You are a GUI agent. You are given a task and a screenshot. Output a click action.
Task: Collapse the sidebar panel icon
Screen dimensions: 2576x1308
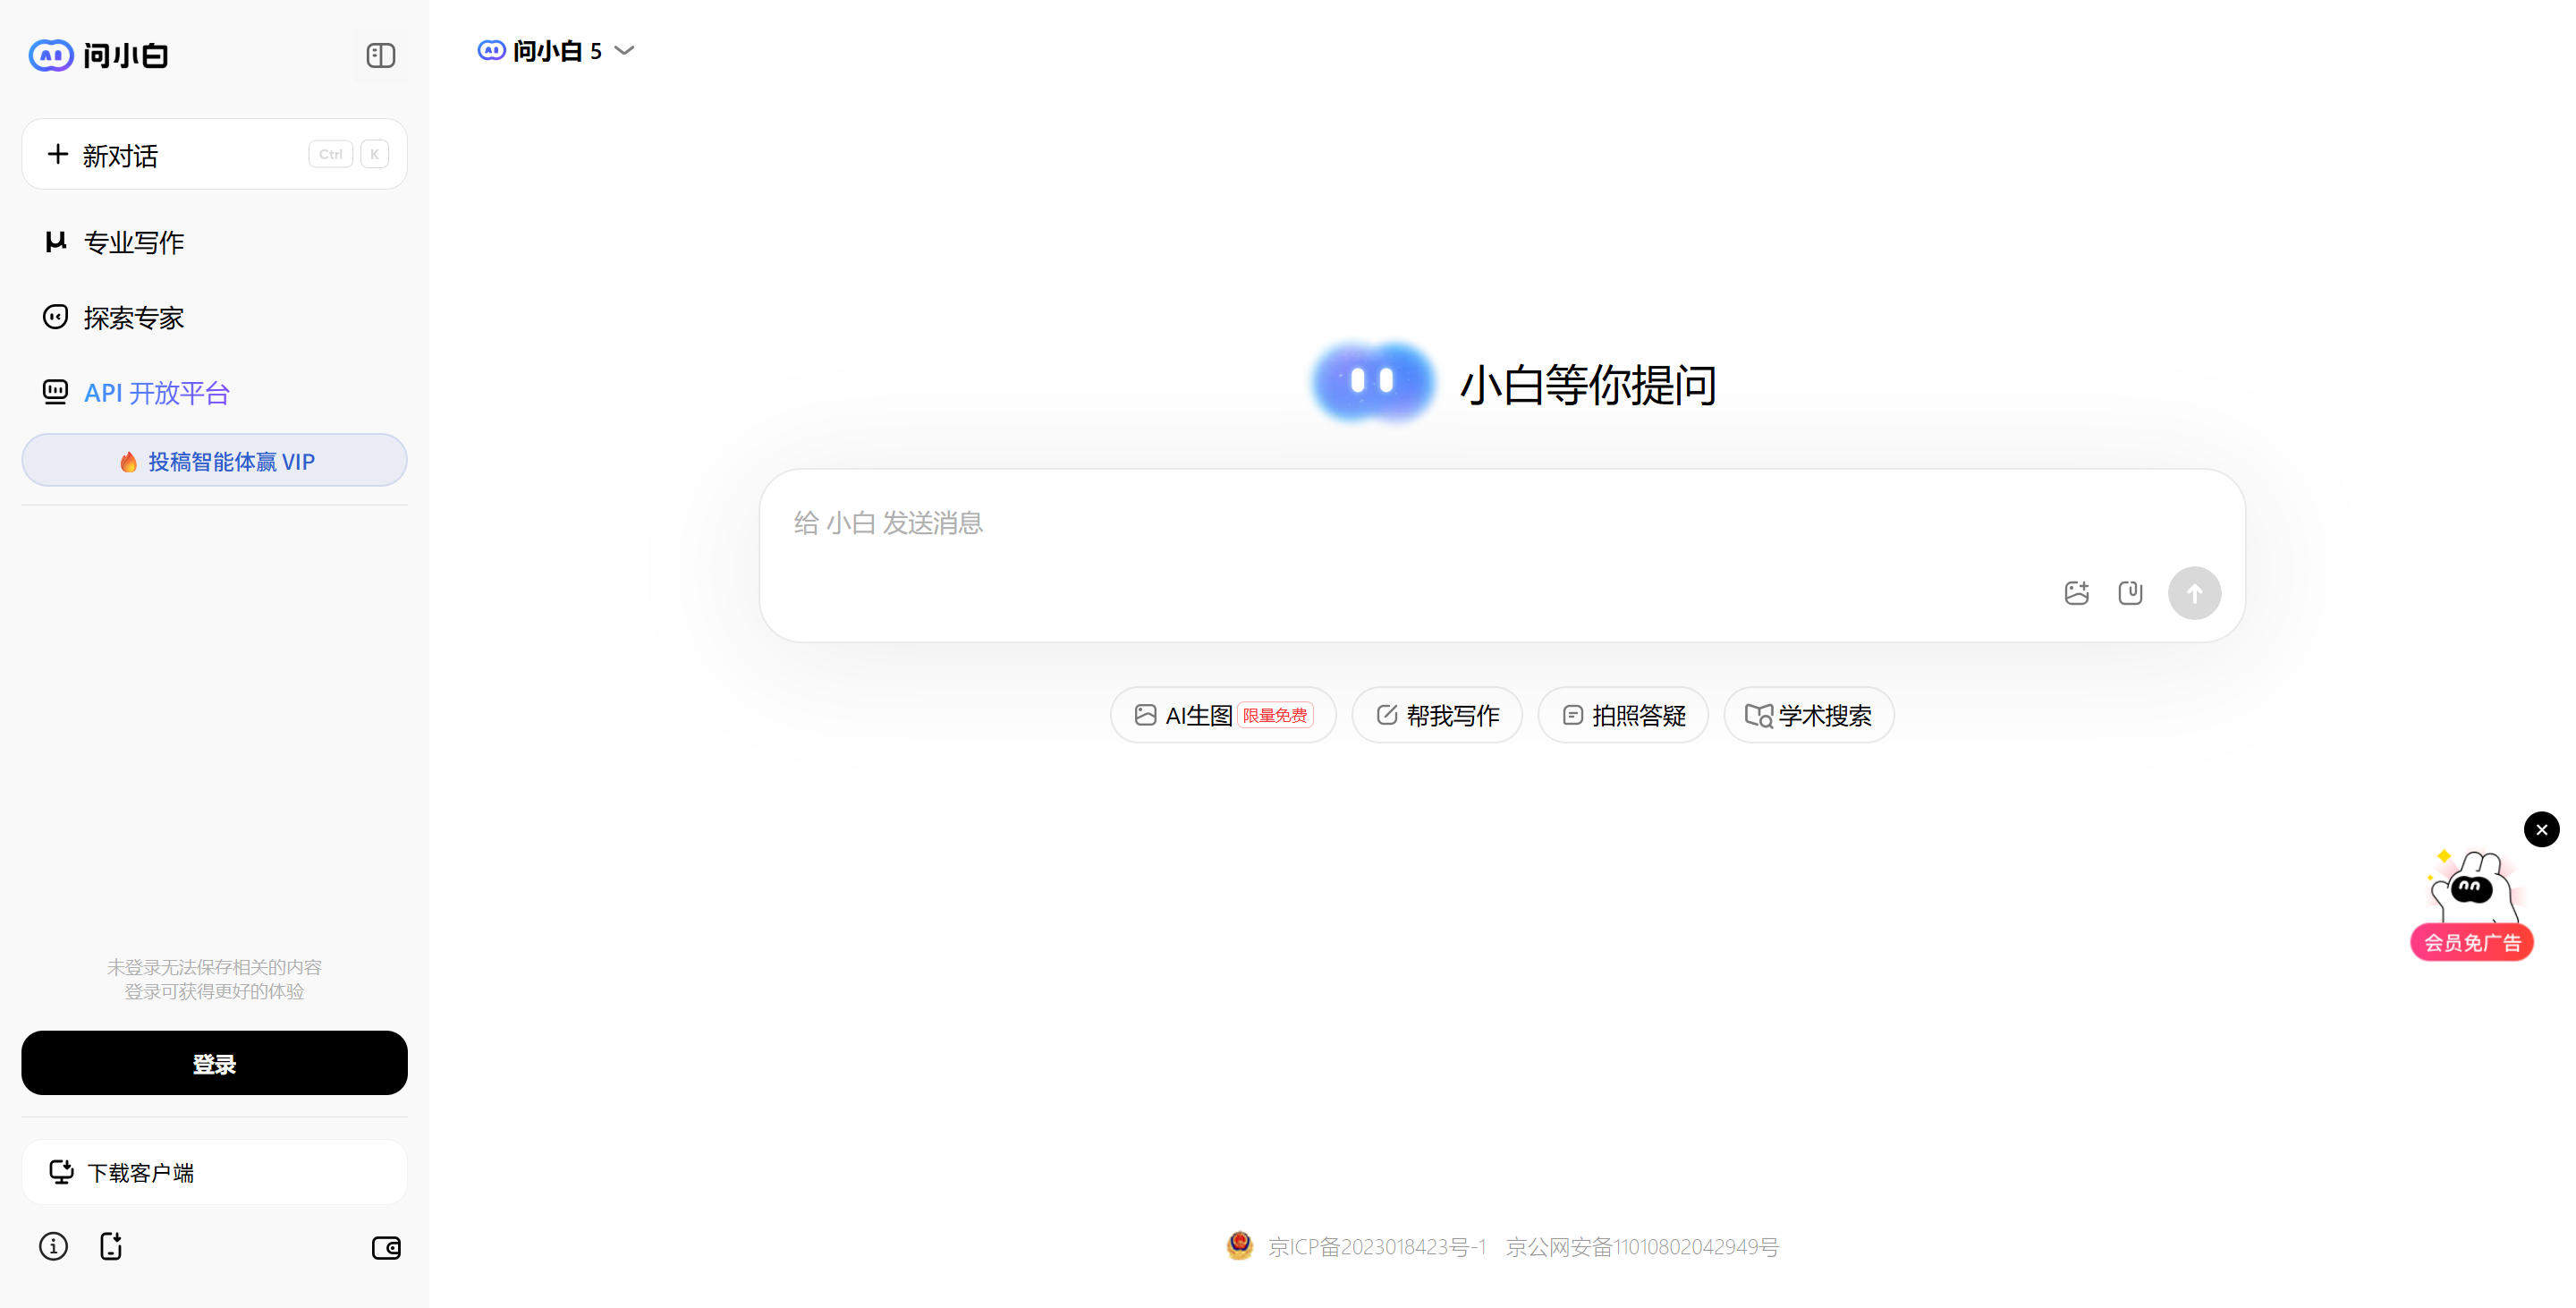click(380, 55)
